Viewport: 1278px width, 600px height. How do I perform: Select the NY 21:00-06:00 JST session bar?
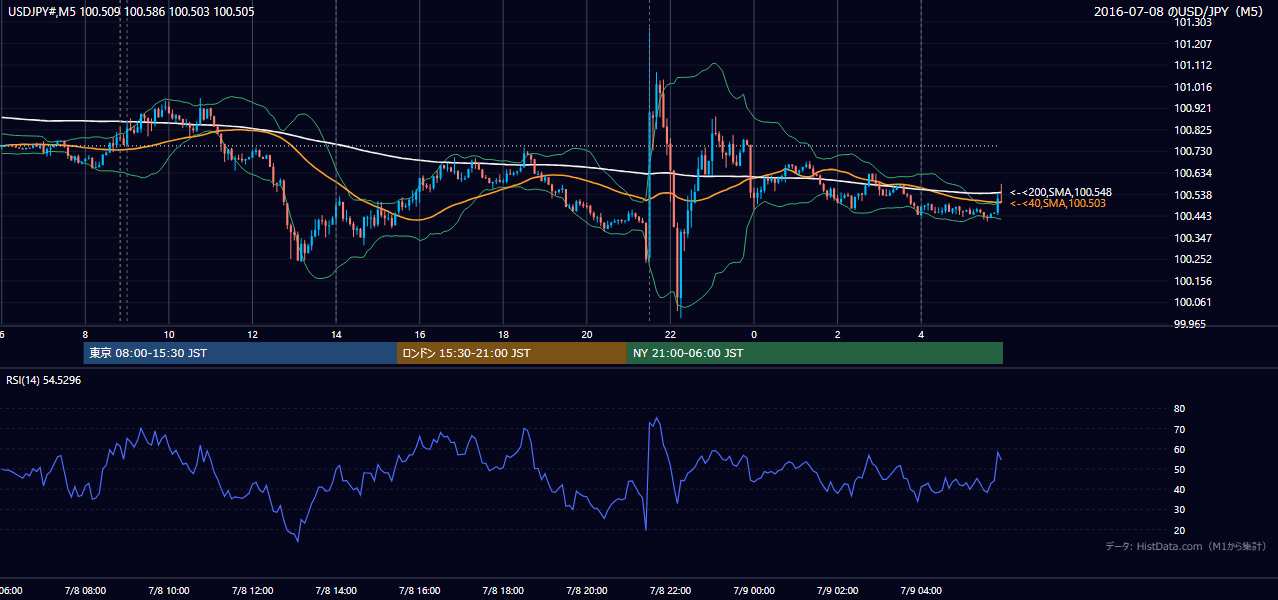click(x=815, y=353)
